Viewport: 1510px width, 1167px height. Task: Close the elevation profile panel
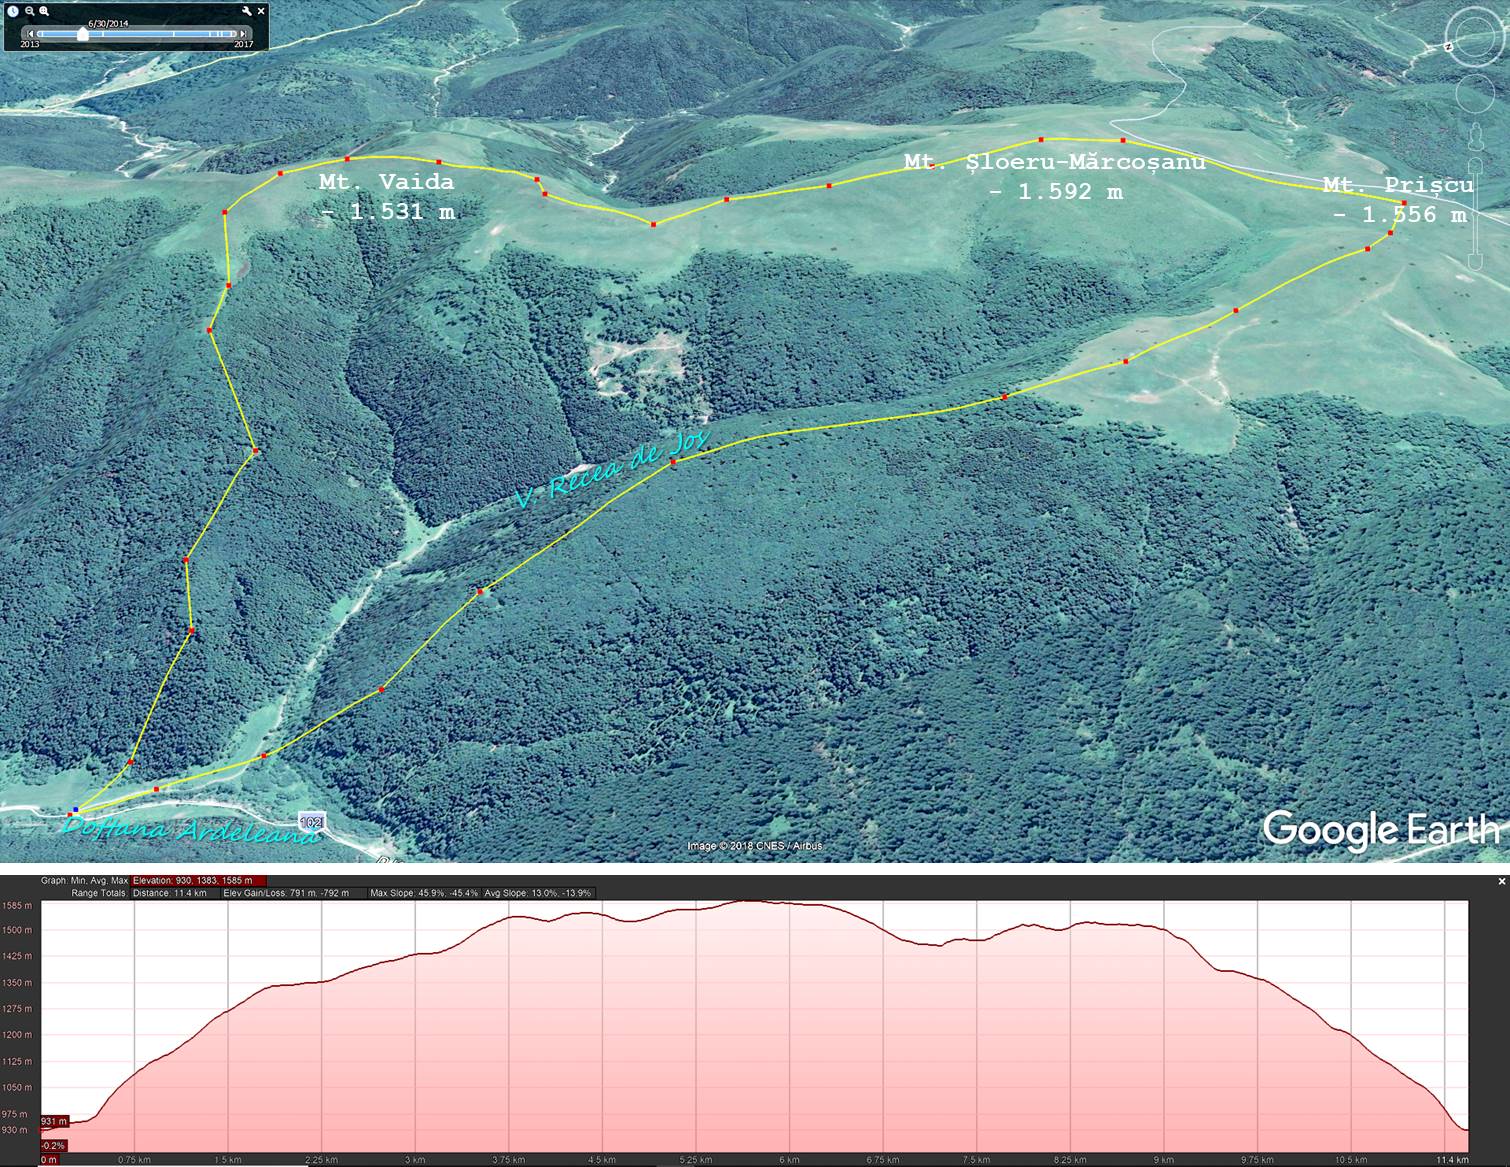pyautogui.click(x=1501, y=881)
